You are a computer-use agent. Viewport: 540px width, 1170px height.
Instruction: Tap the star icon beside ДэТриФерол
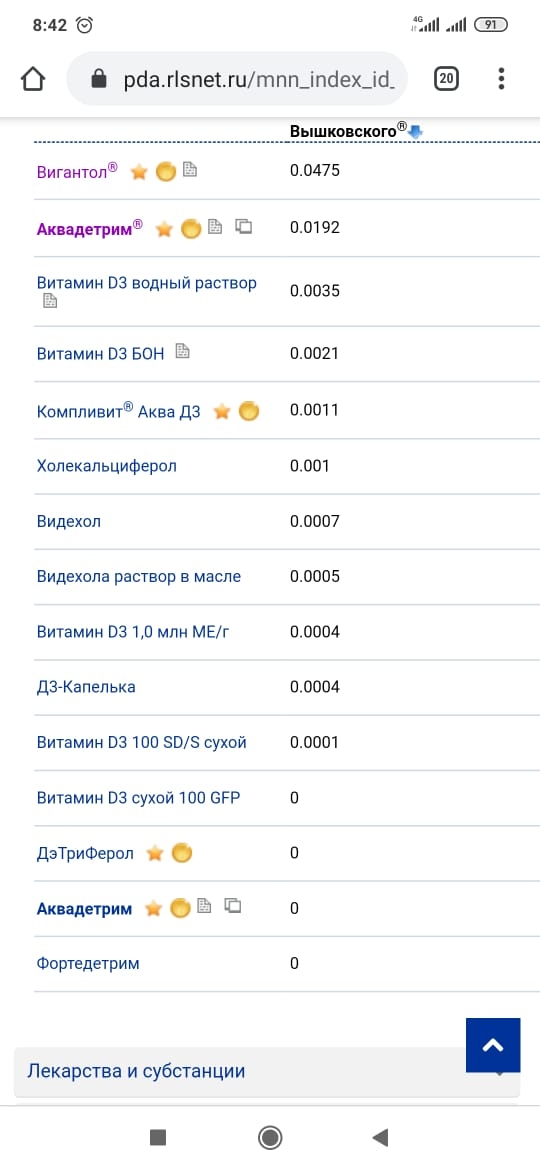pos(154,853)
